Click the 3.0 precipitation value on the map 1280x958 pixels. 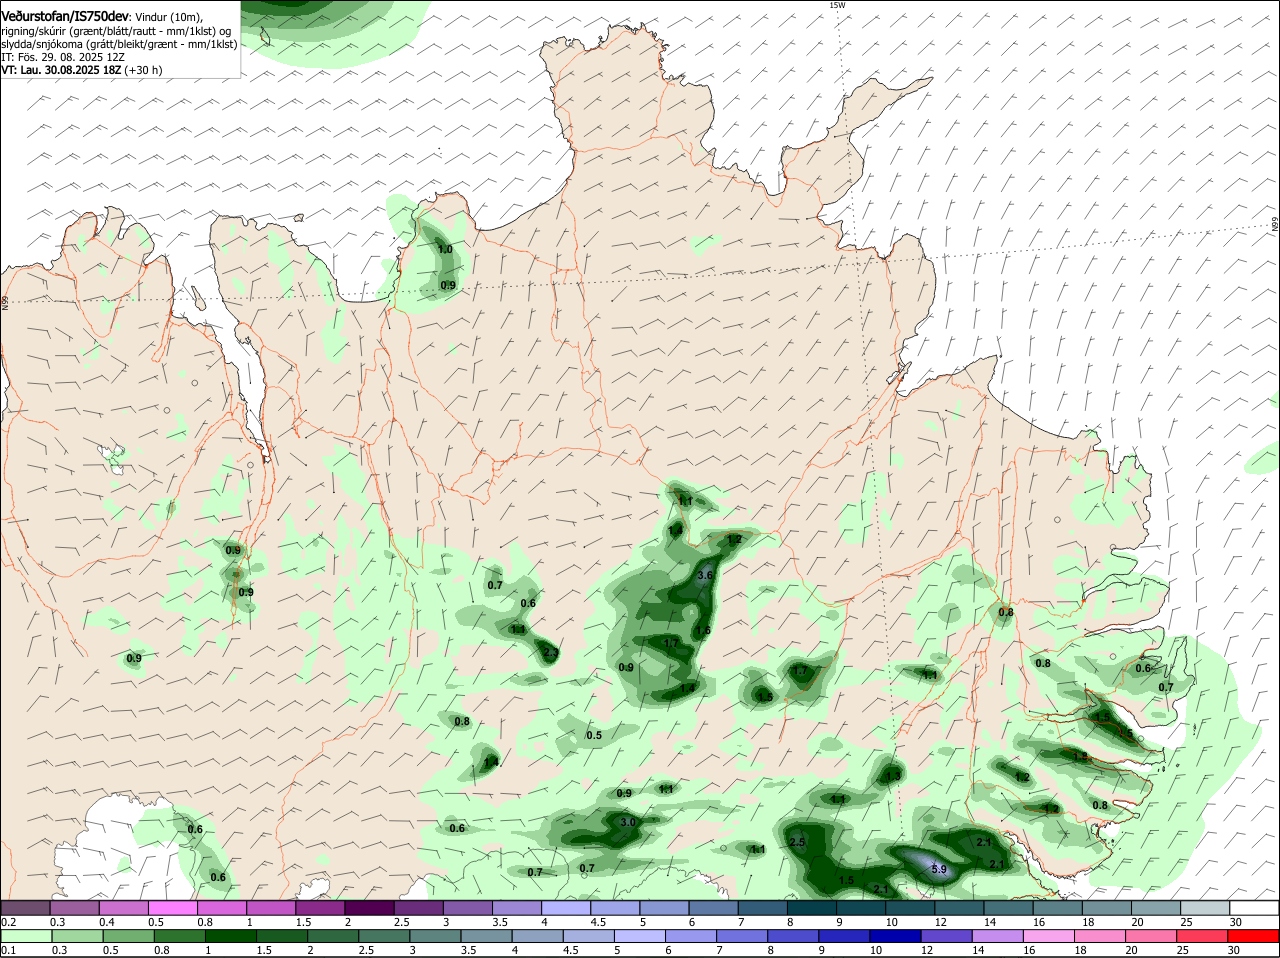click(x=628, y=822)
